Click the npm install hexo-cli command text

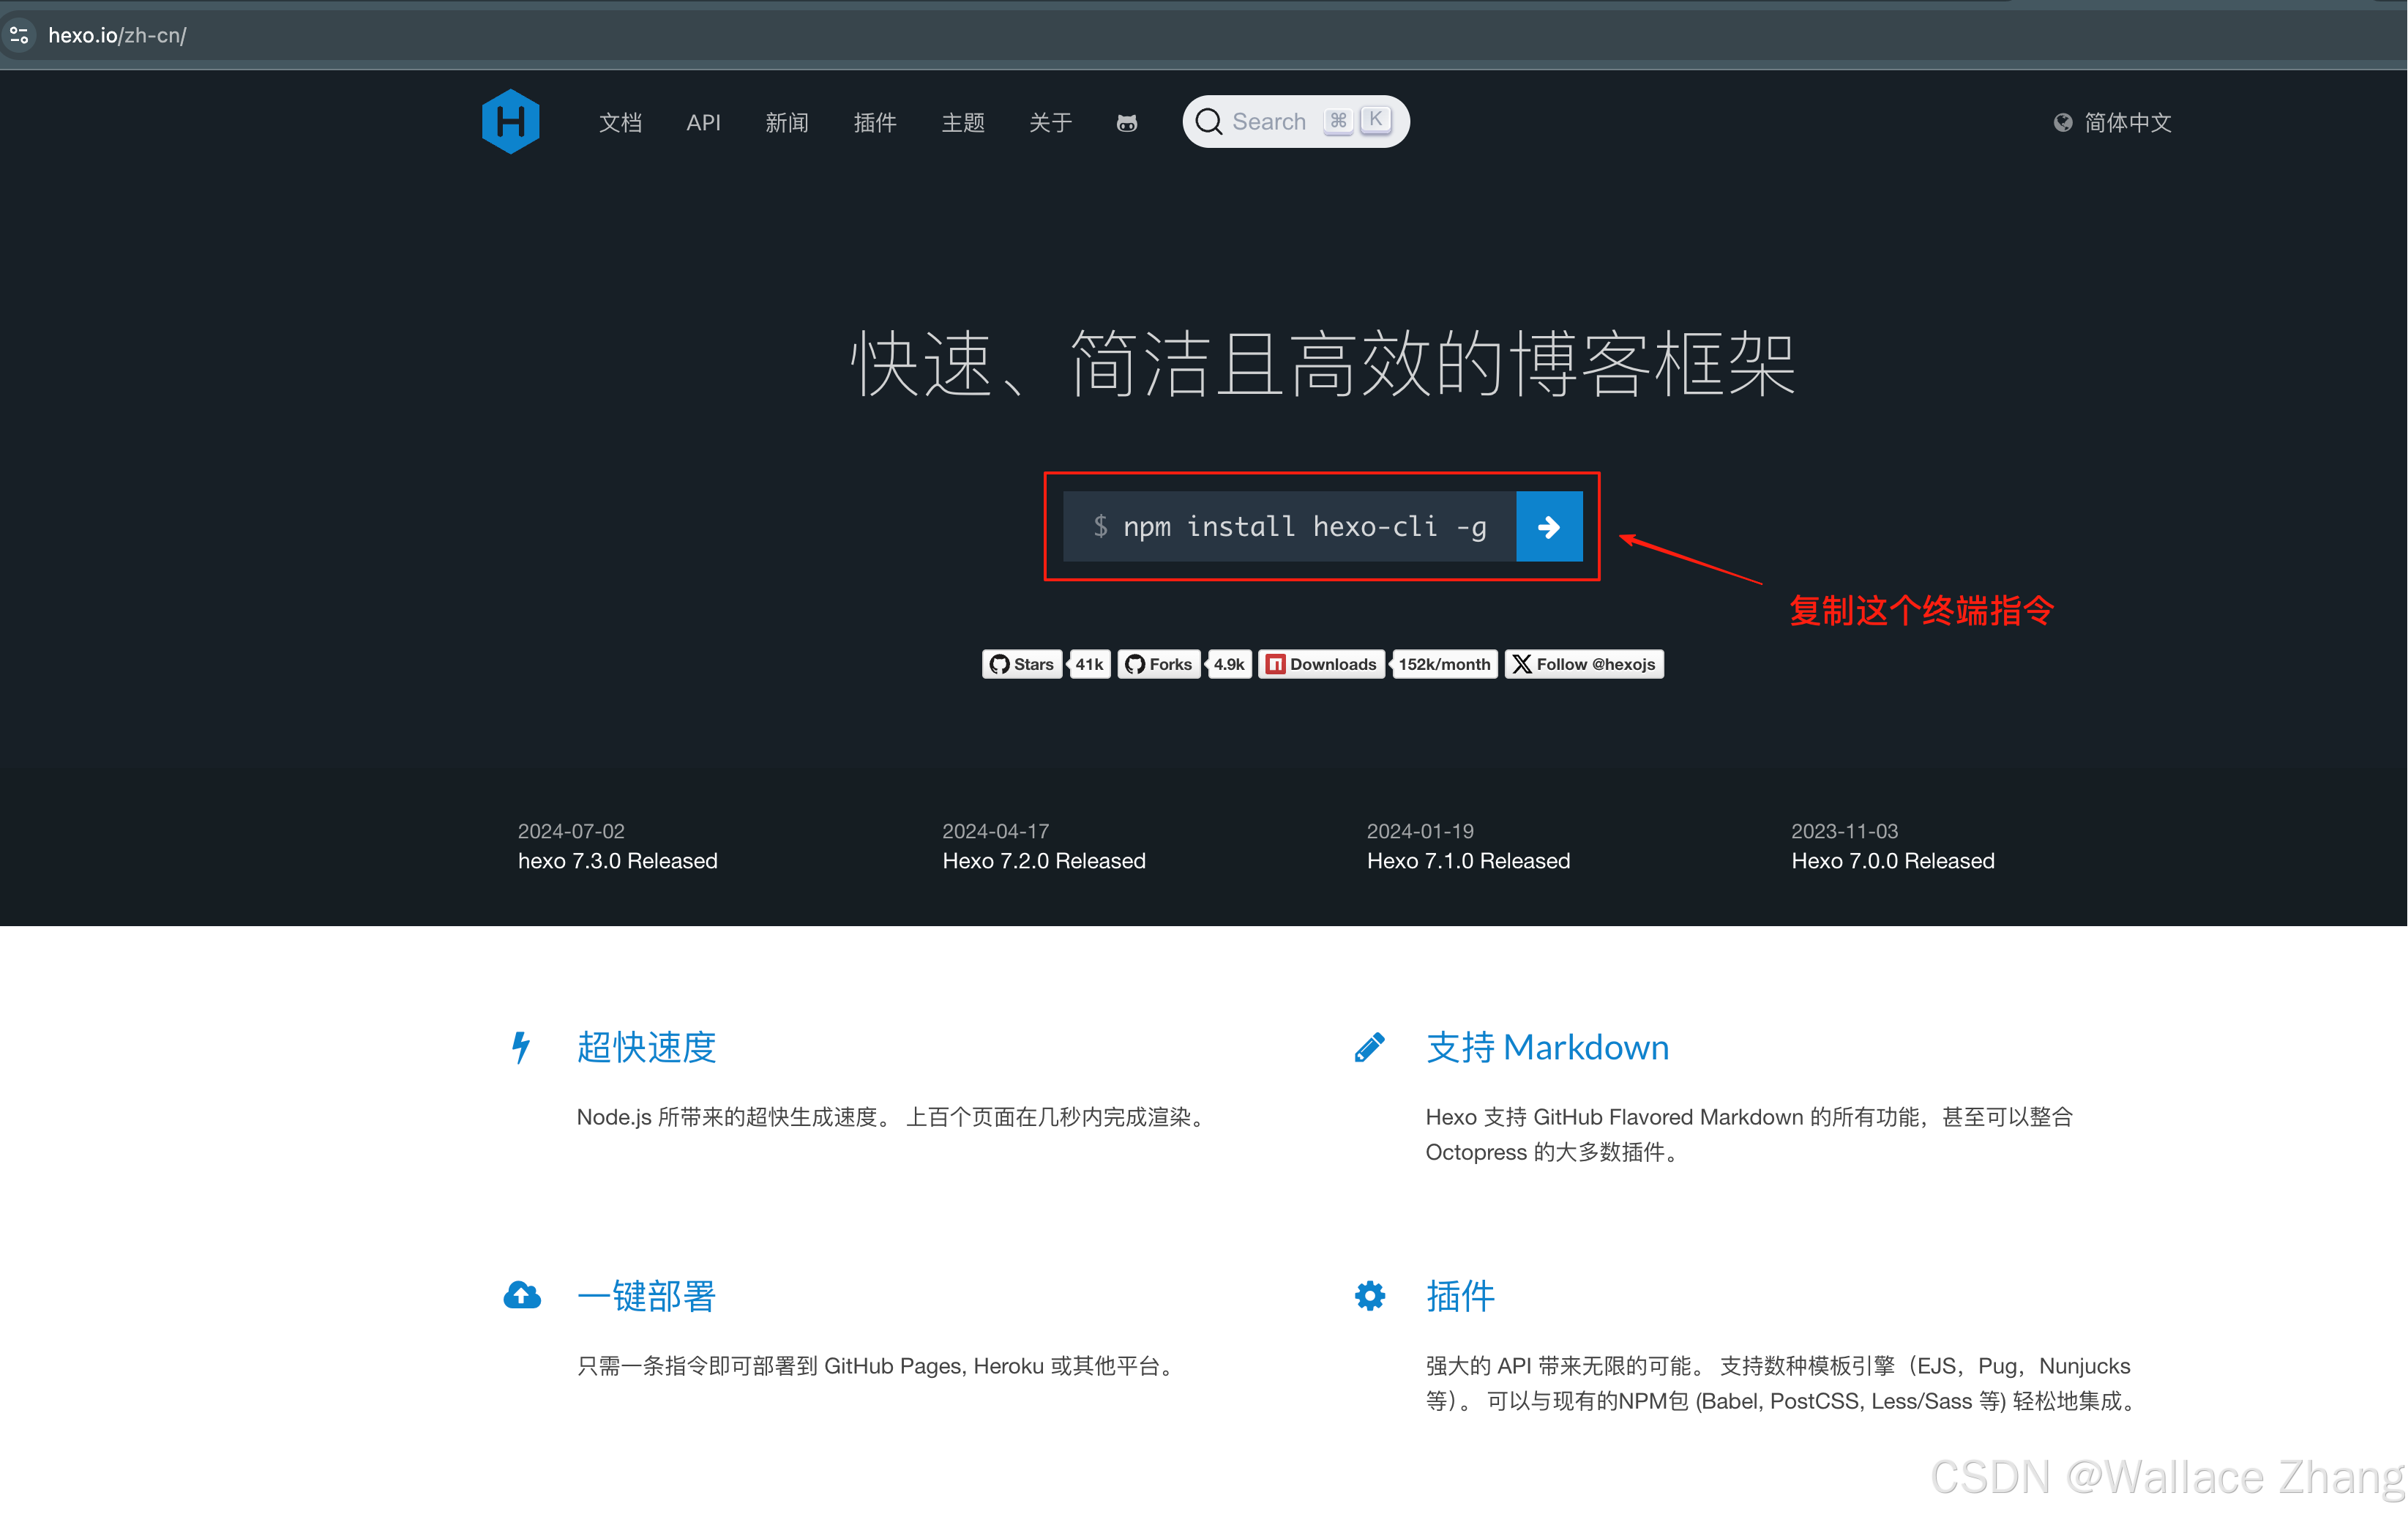(1304, 526)
